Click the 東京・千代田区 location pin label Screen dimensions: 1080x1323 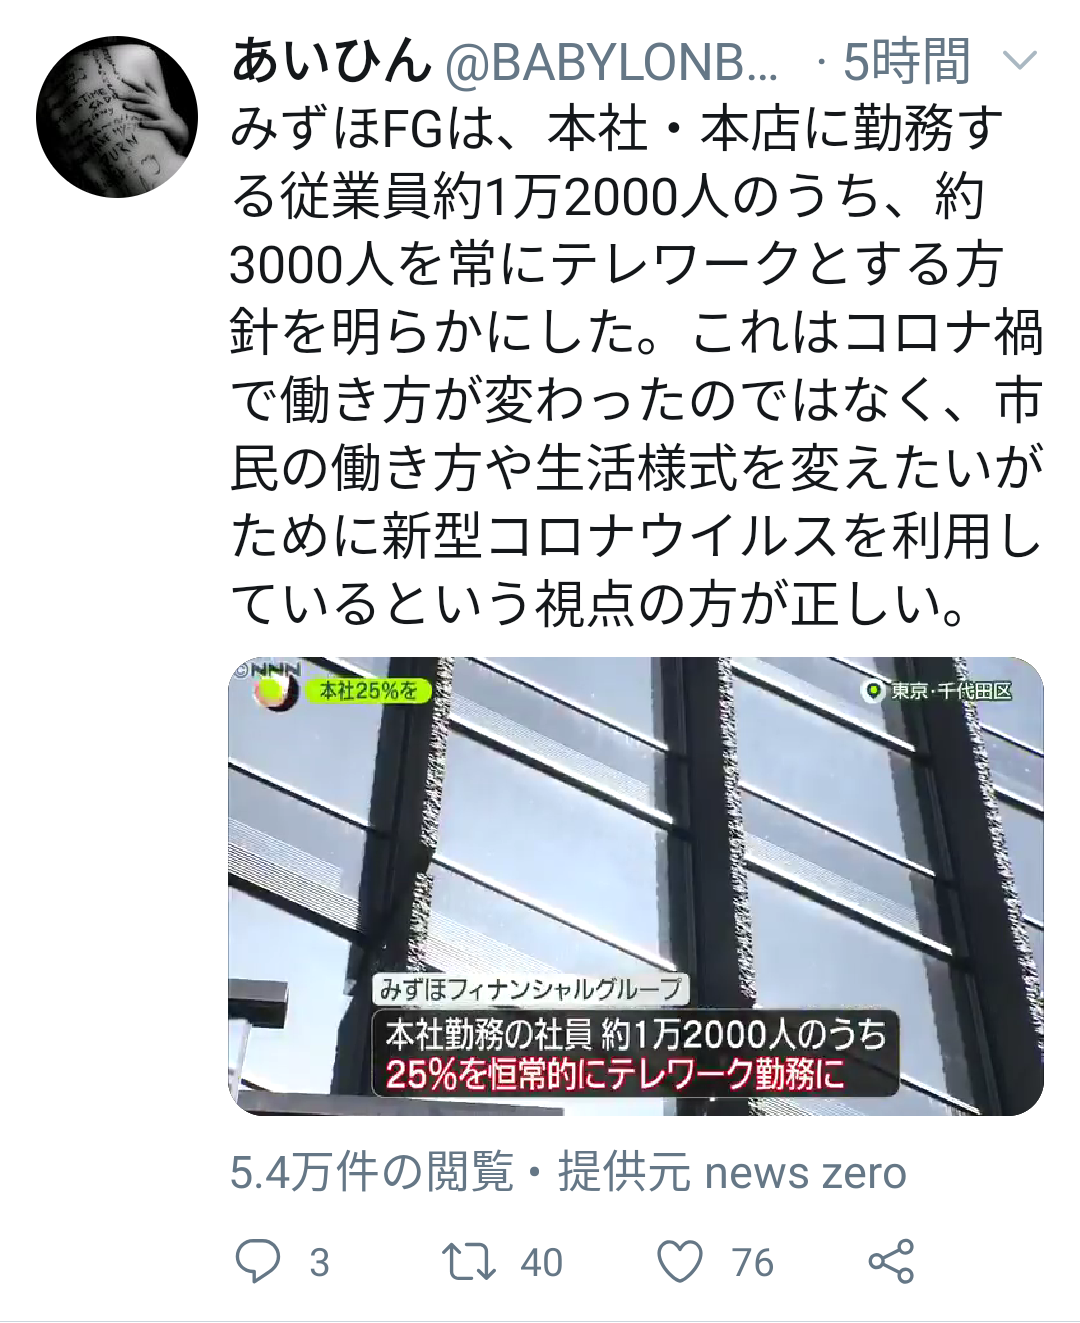tap(938, 691)
